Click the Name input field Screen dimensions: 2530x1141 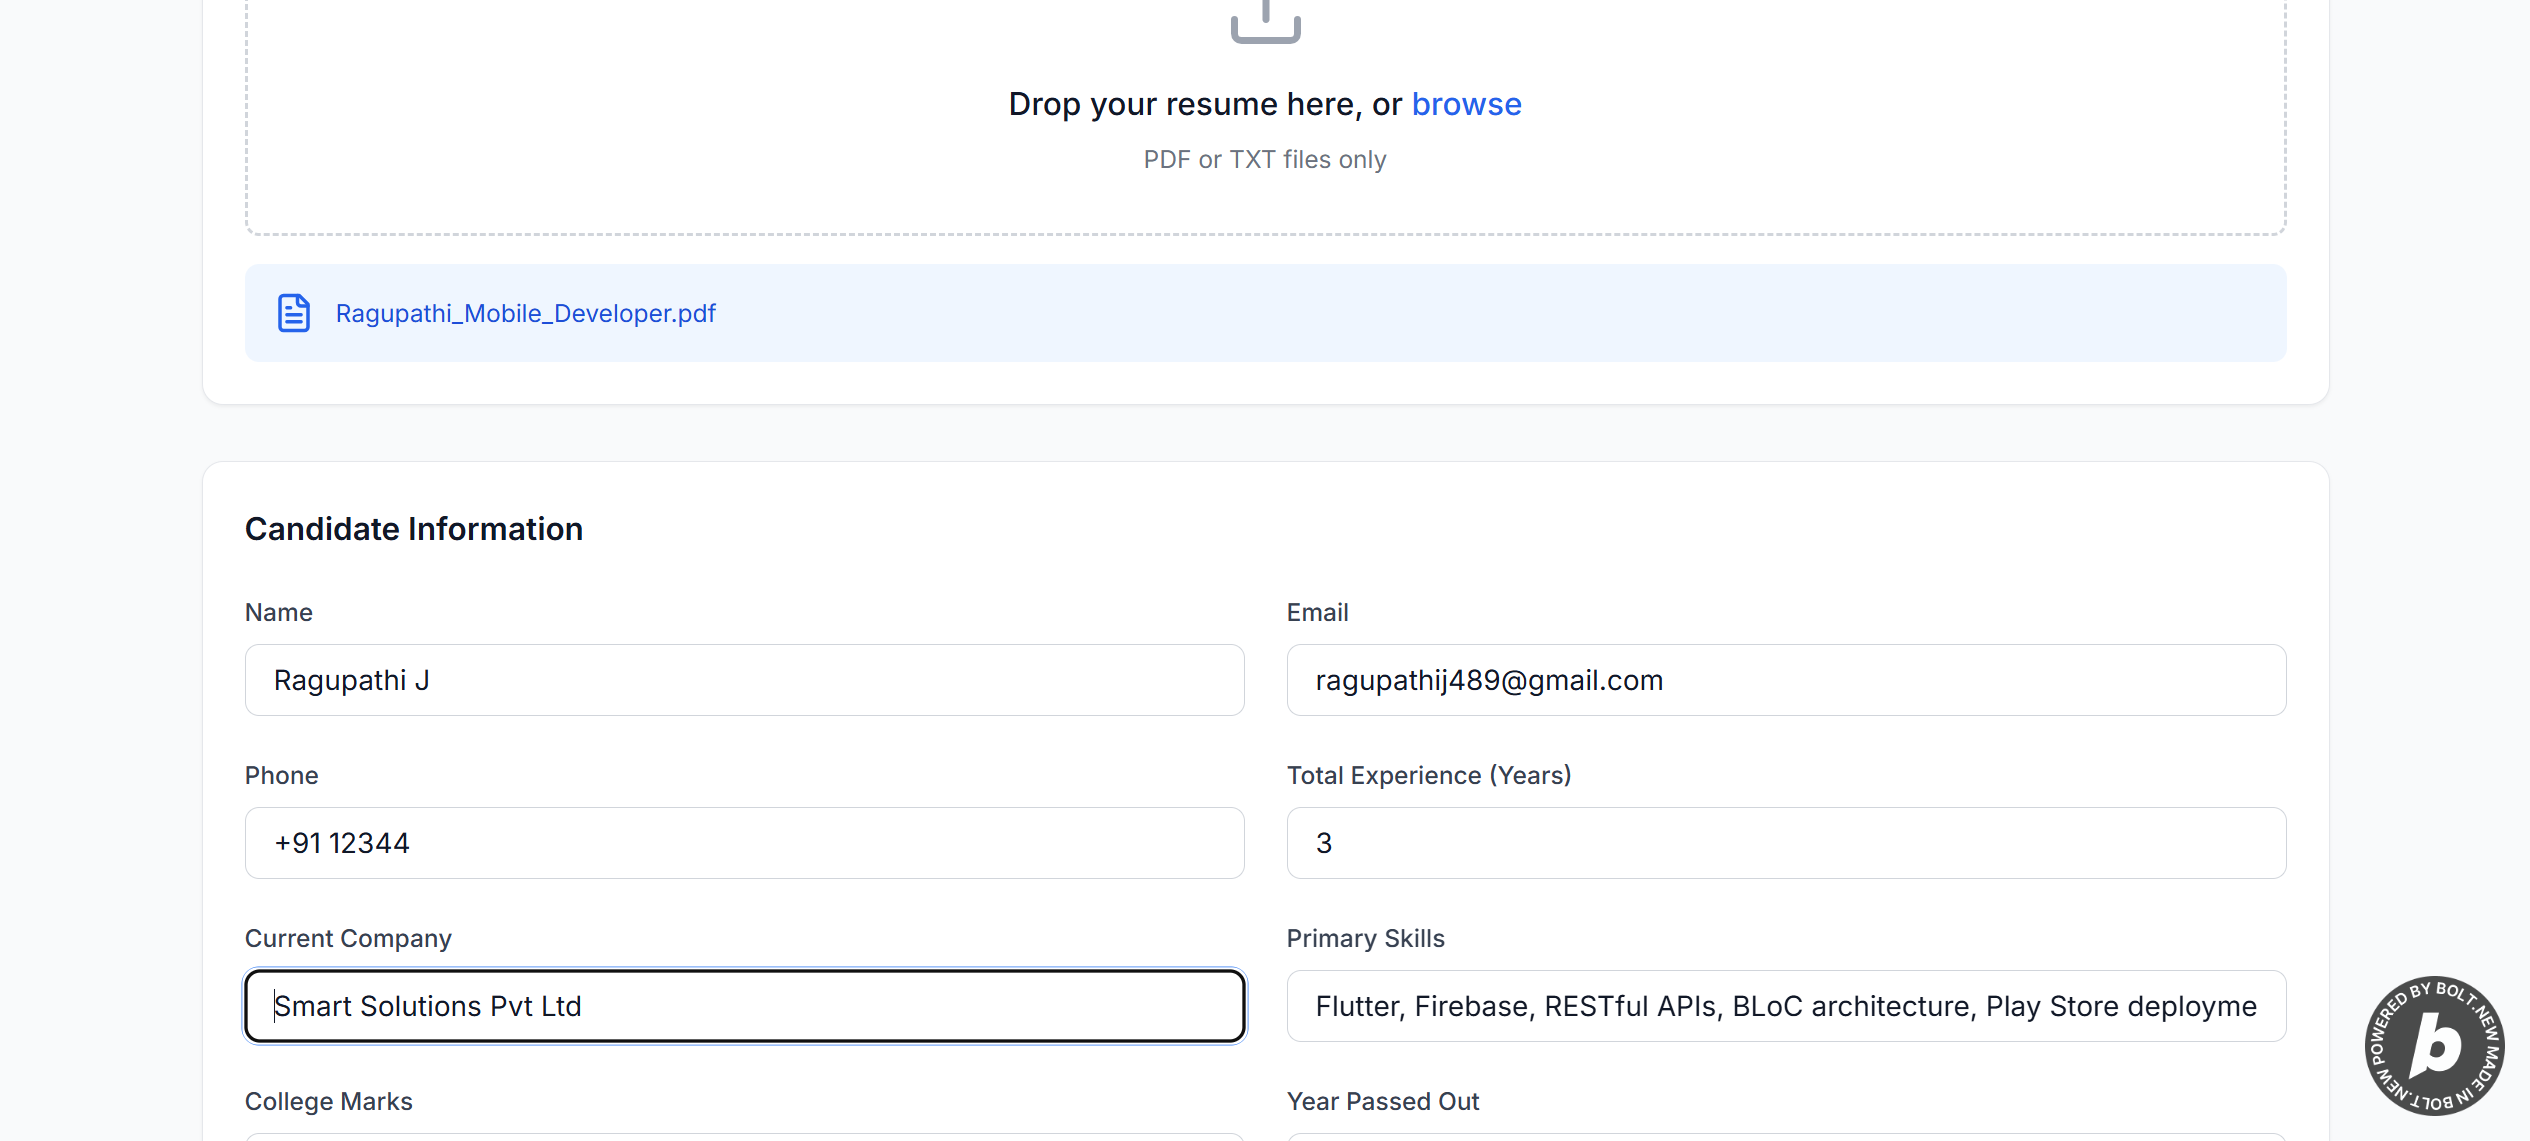(744, 680)
